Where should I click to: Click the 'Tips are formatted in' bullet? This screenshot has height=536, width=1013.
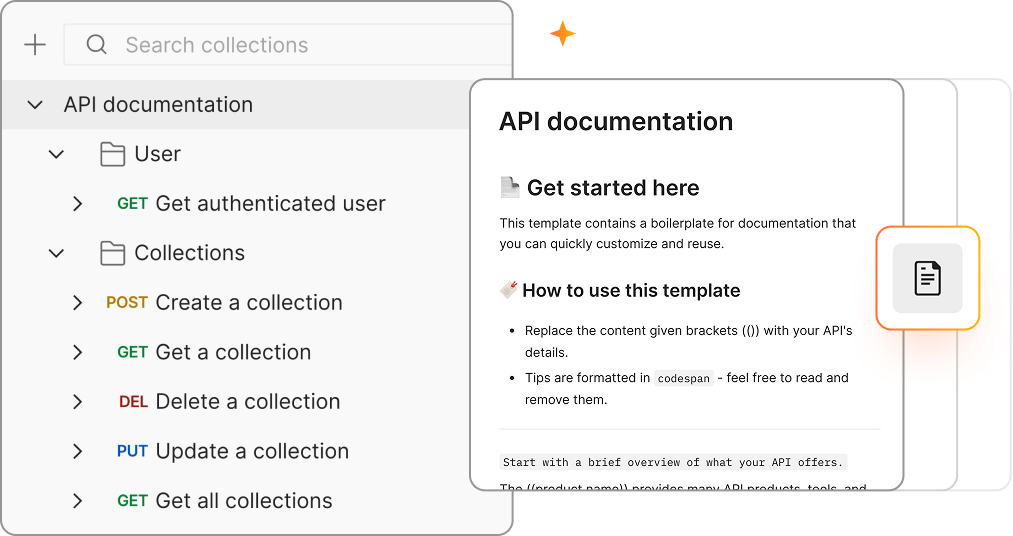[x=687, y=389]
